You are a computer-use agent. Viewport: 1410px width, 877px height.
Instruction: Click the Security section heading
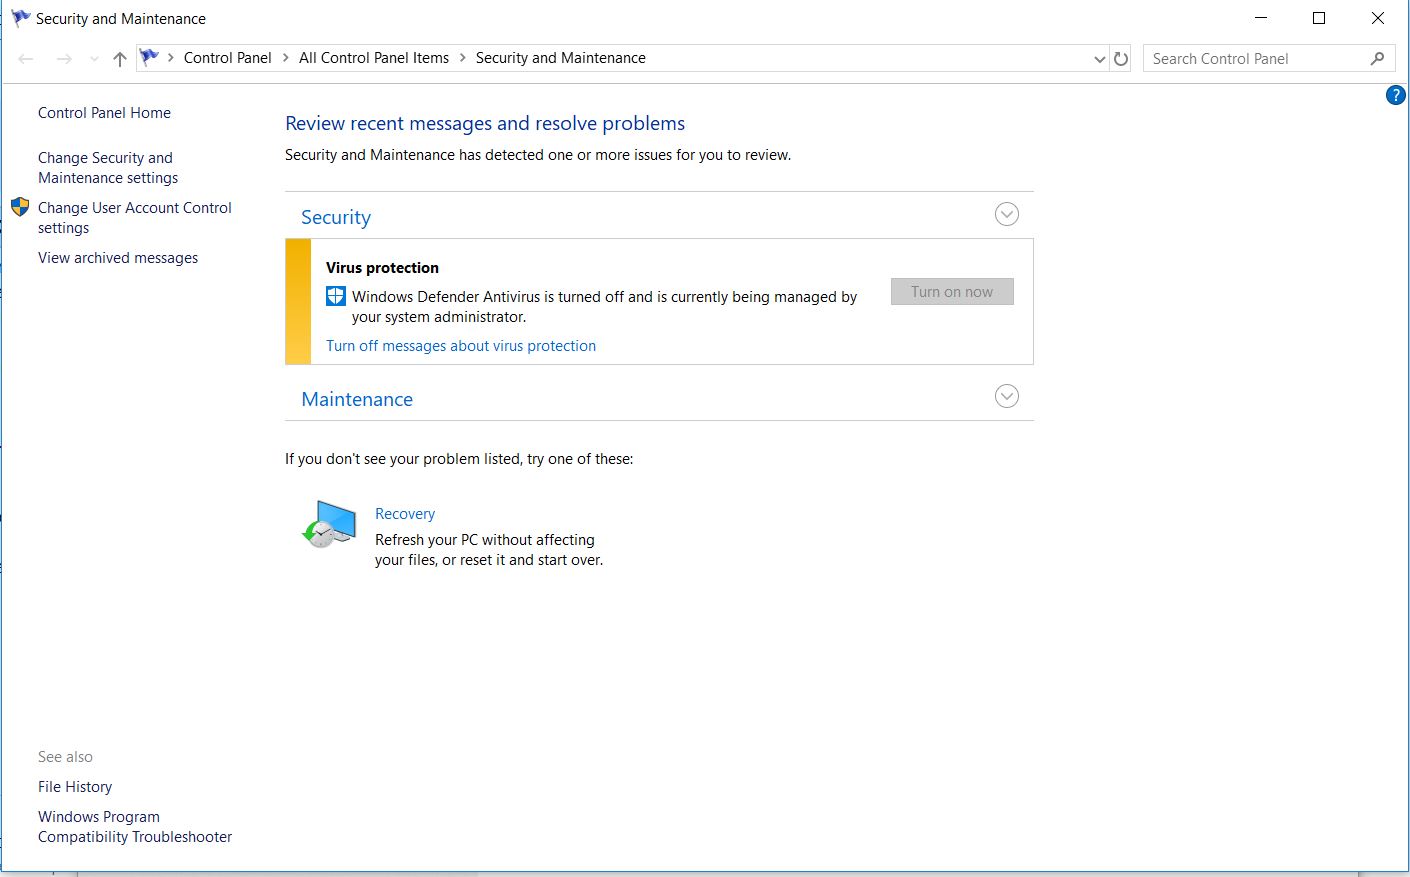336,217
